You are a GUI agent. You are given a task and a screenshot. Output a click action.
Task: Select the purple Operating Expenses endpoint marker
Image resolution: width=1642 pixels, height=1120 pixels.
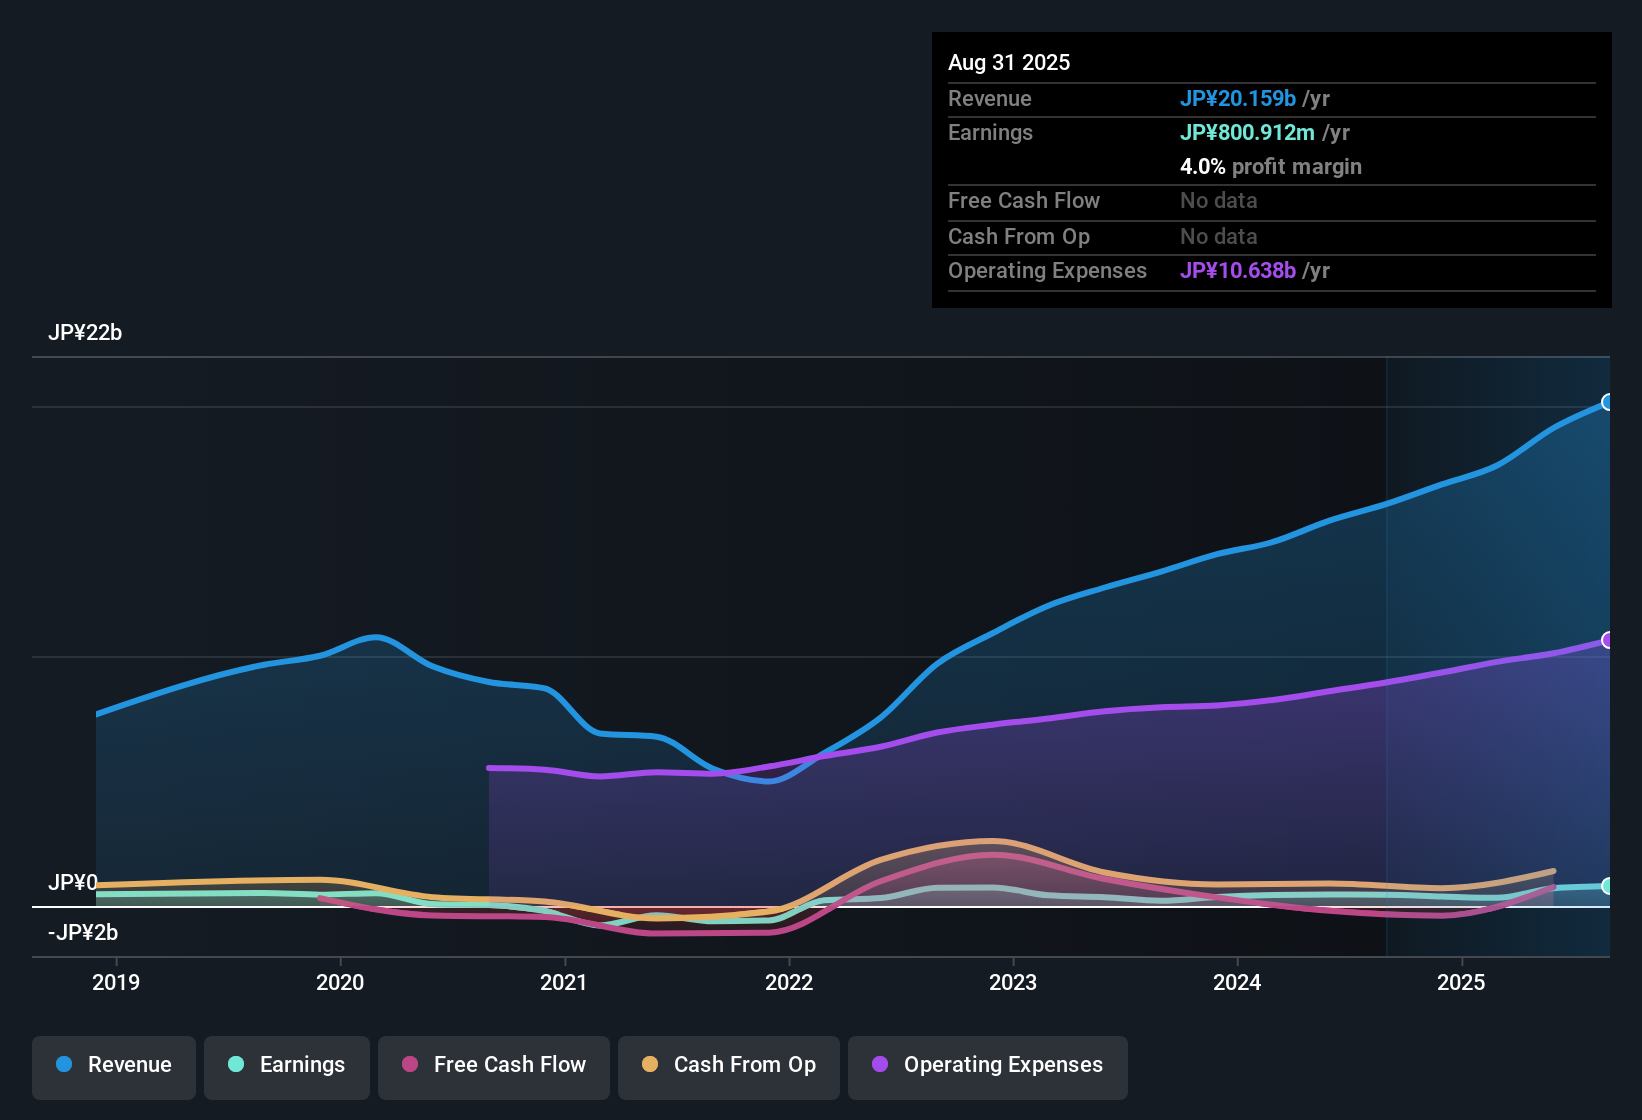click(1608, 640)
